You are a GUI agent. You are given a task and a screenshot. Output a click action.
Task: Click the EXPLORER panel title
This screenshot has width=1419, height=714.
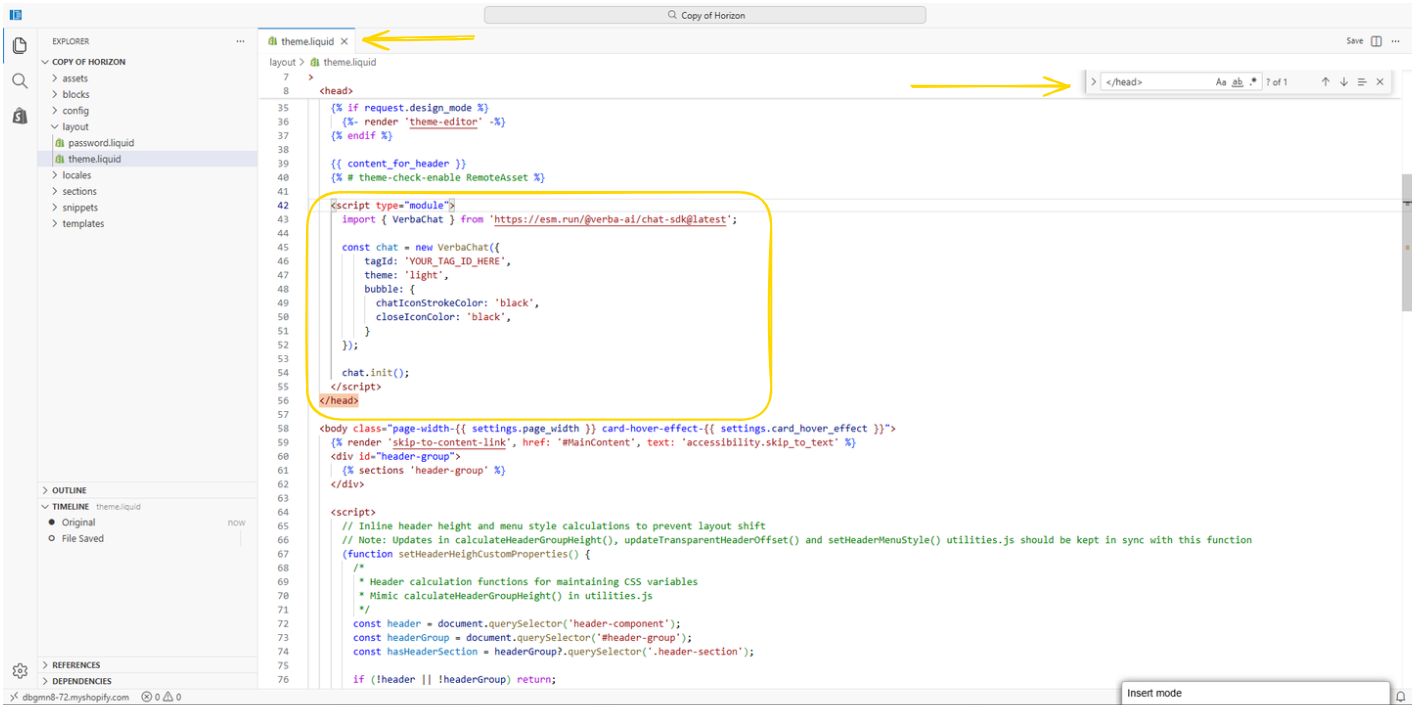70,41
